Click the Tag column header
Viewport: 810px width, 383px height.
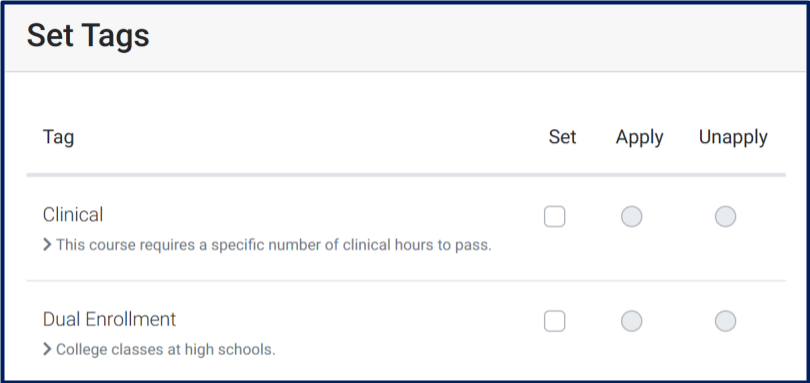point(58,137)
